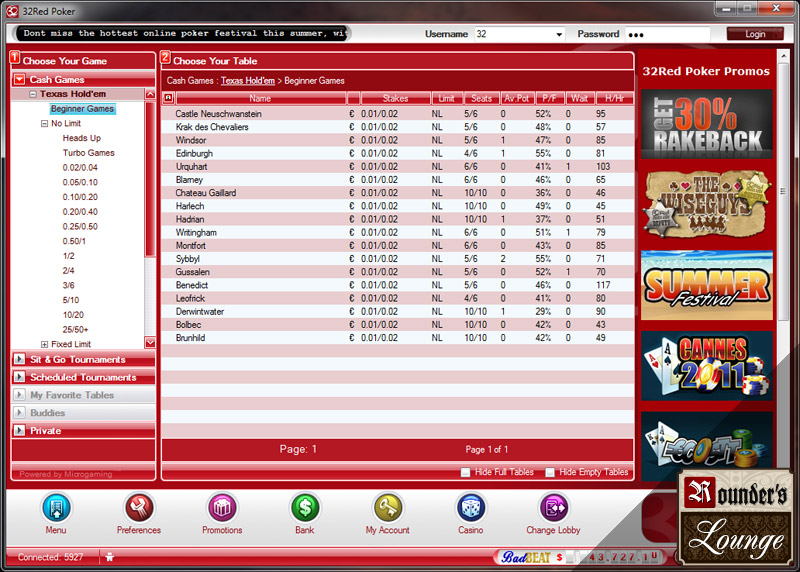Enable Hide Empty Tables checkbox
The width and height of the screenshot is (800, 572).
point(549,472)
